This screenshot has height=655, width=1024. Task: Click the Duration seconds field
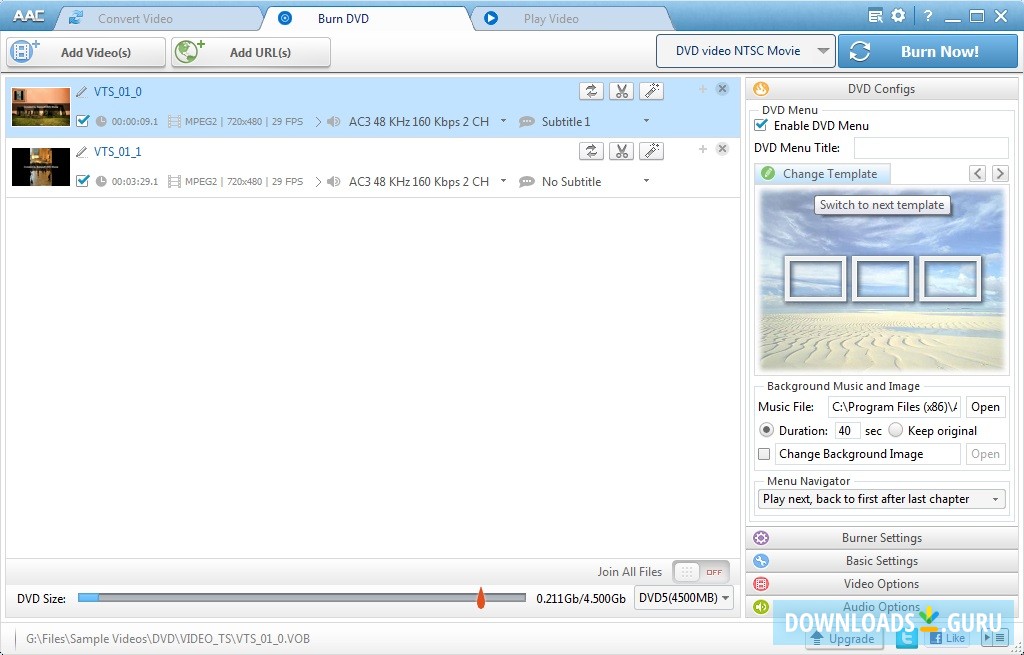[847, 430]
